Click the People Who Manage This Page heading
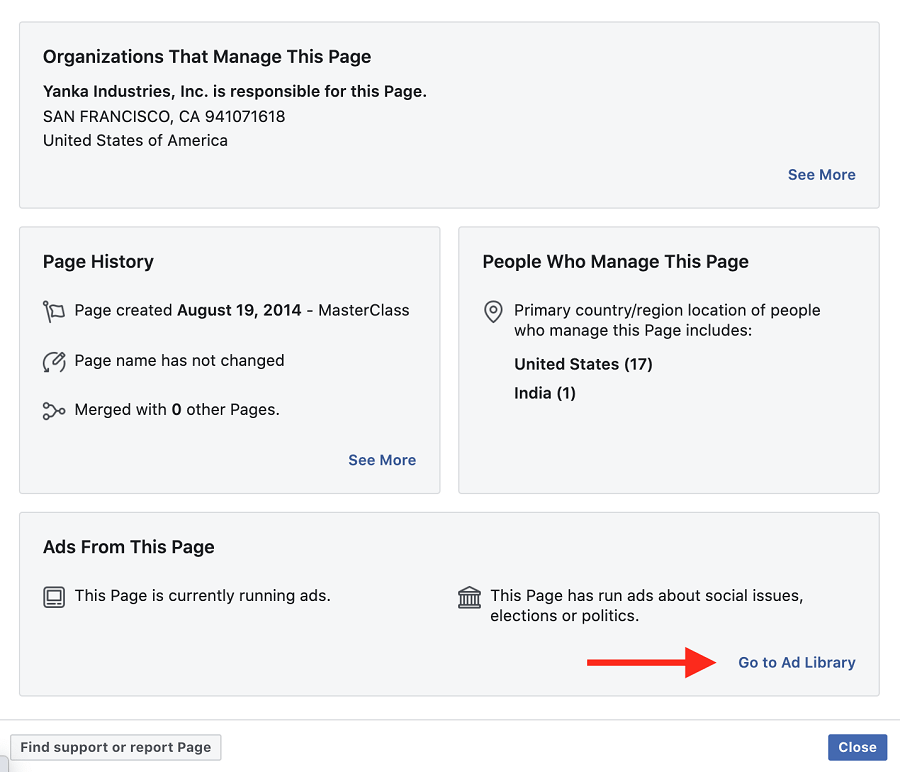 615,262
